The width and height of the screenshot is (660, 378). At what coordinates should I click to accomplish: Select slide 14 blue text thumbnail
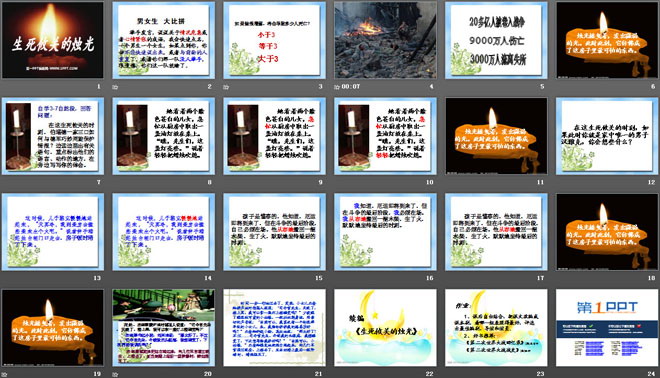(x=164, y=232)
